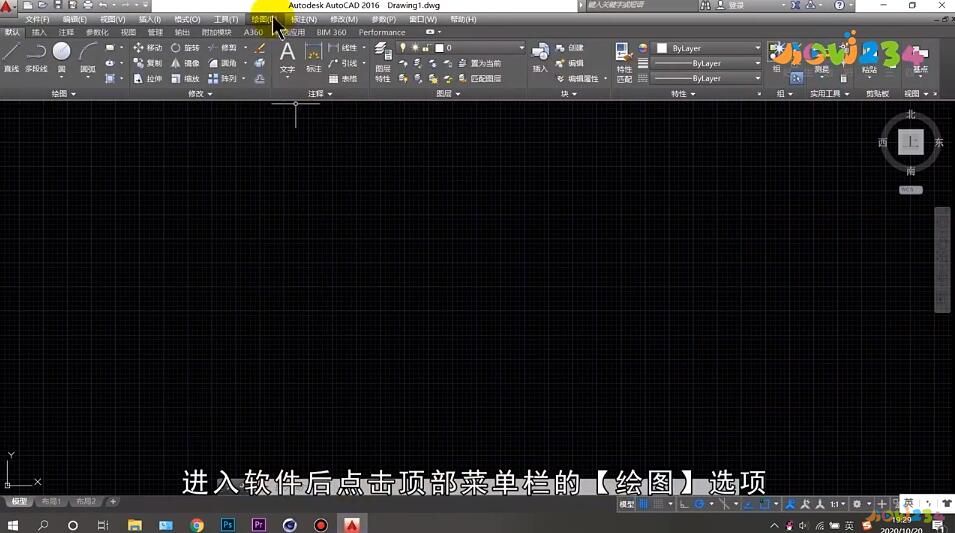Open the annotation scale 1:1 dropdown
955x533 pixels.
[x=838, y=504]
